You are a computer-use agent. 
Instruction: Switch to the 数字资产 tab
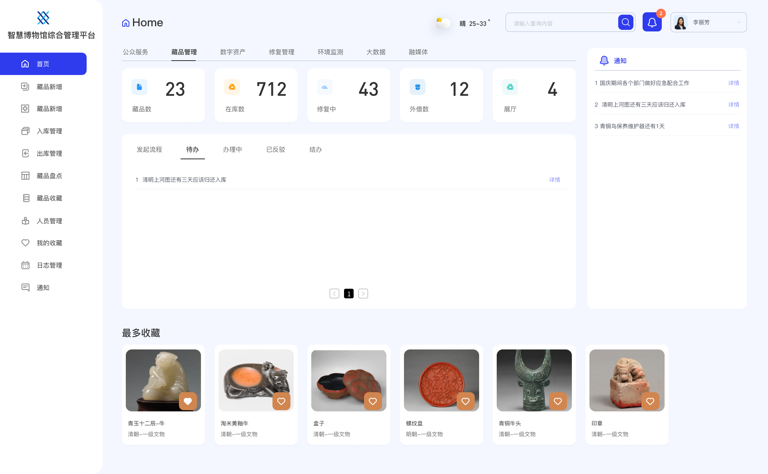232,52
